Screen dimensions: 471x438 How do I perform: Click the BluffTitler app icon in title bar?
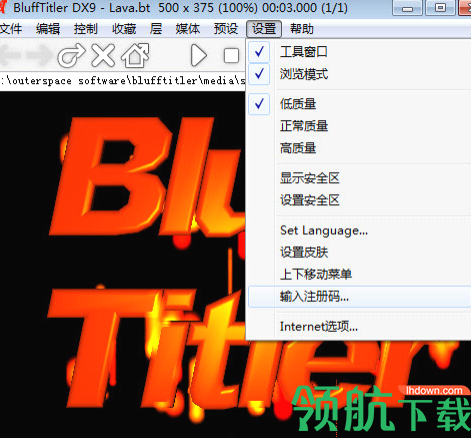[3, 7]
